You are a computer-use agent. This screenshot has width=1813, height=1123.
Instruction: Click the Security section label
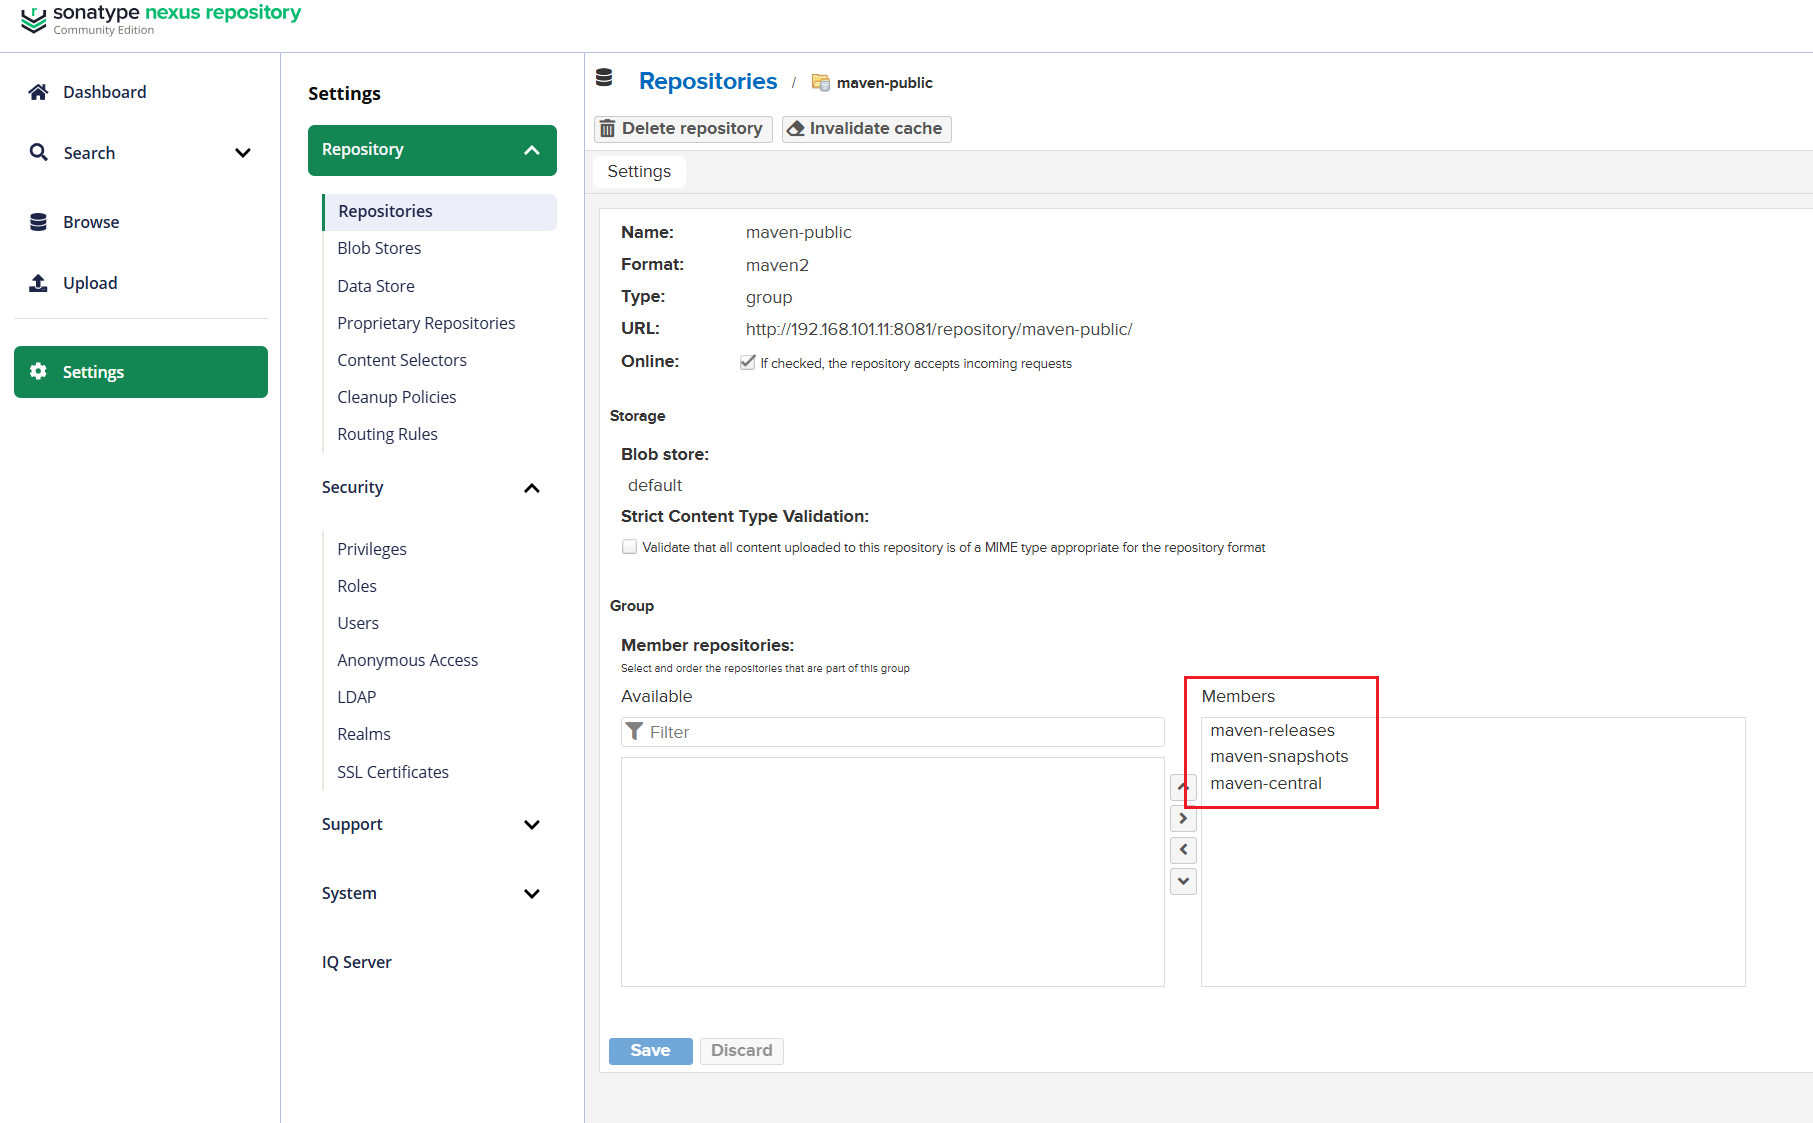[x=352, y=487]
